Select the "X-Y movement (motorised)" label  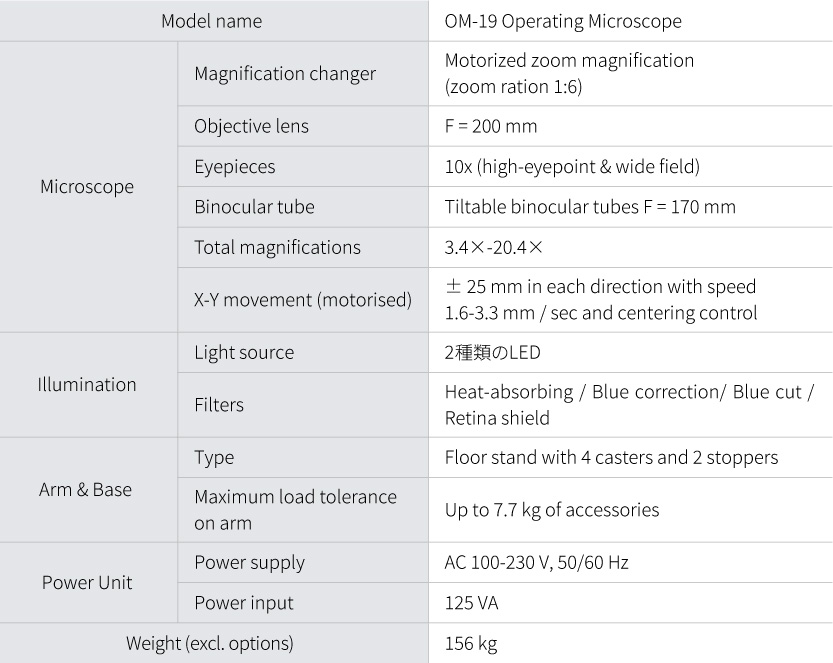[x=302, y=299]
